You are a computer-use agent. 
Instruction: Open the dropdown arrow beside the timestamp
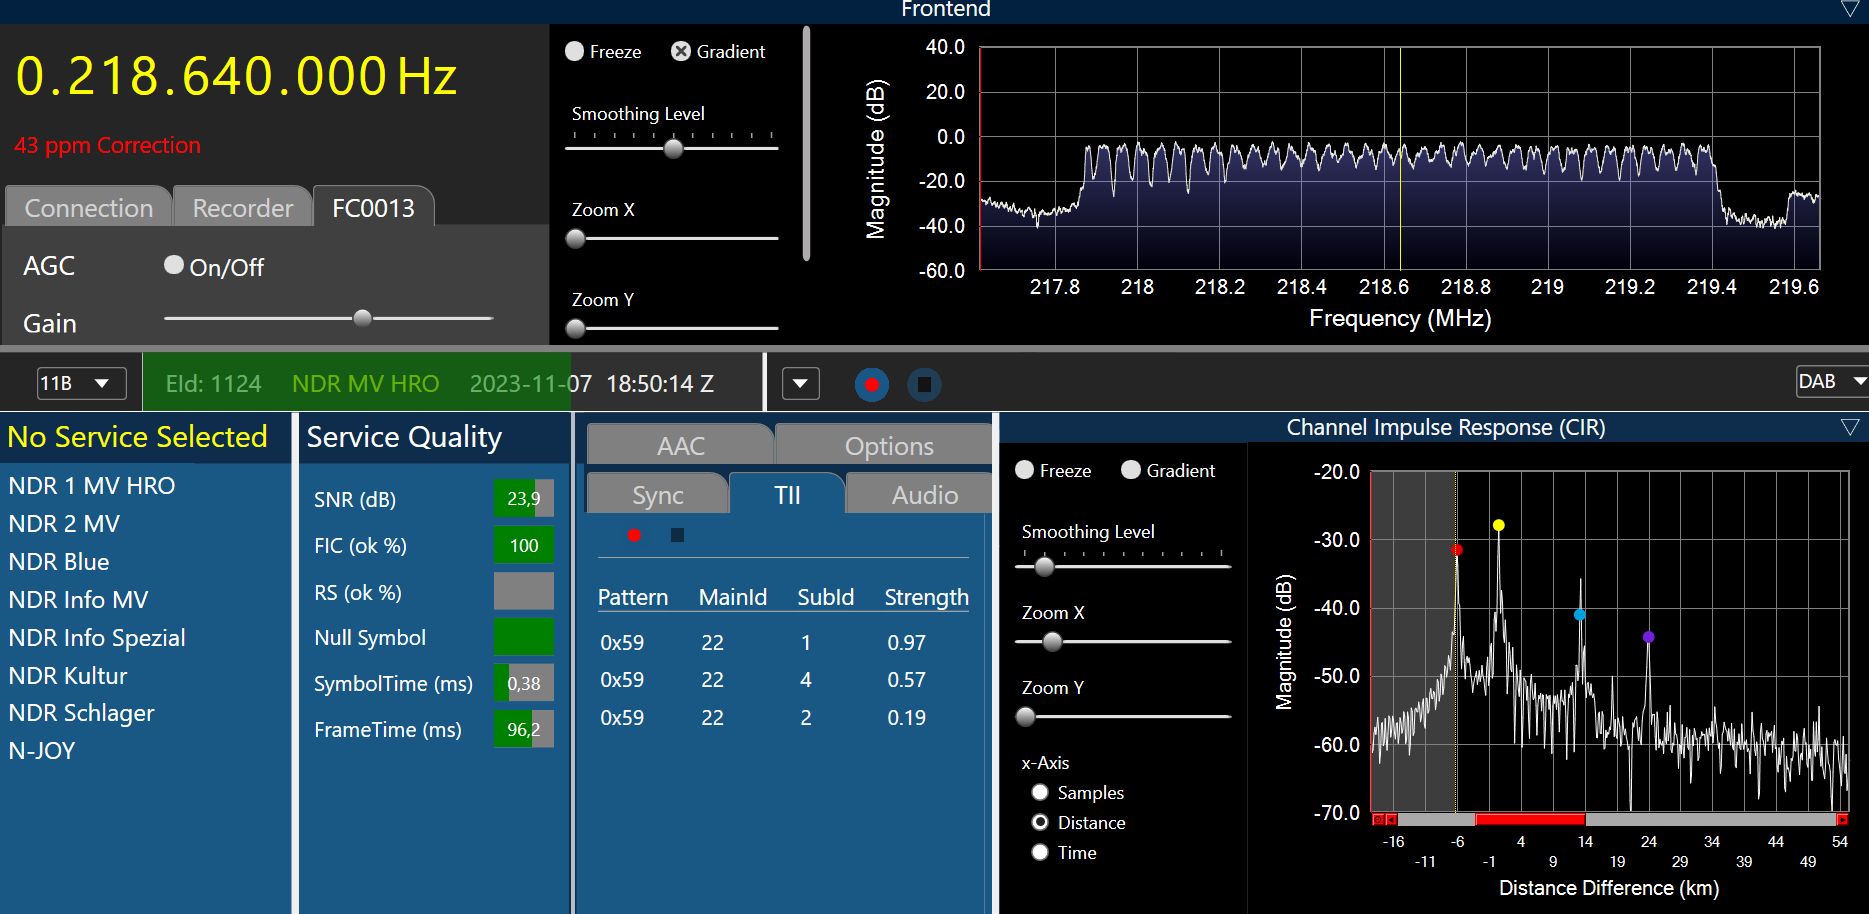click(800, 384)
